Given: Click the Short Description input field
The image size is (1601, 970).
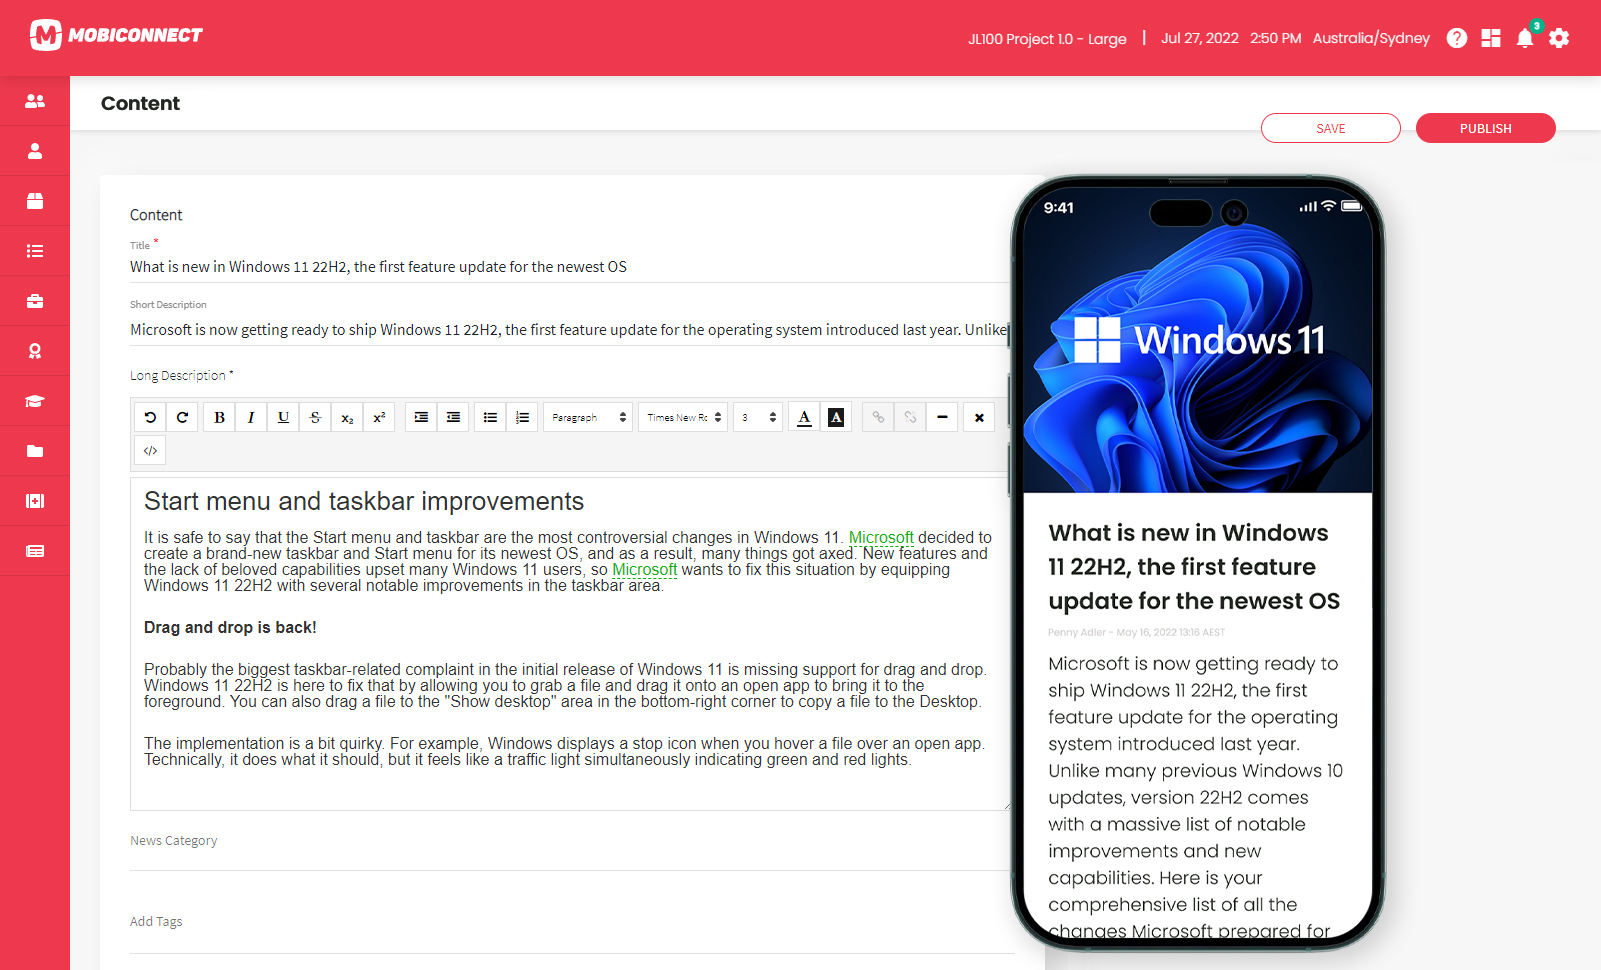Looking at the screenshot, I should click(570, 330).
